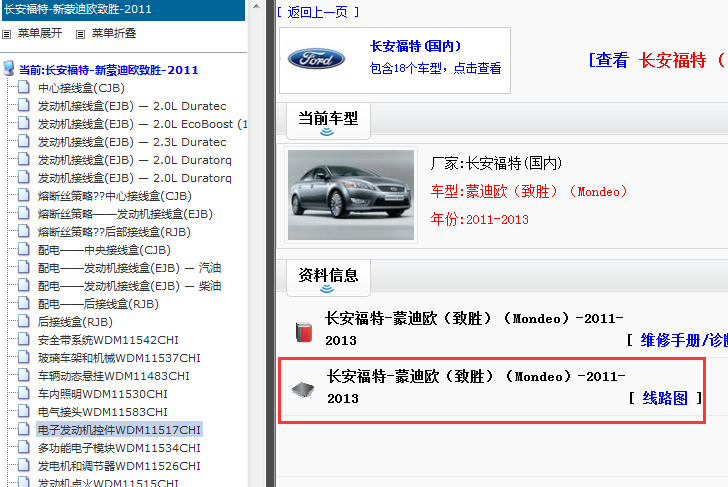
Task: Click the page icon beside 电气接头WDM11583CHI
Action: point(24,411)
